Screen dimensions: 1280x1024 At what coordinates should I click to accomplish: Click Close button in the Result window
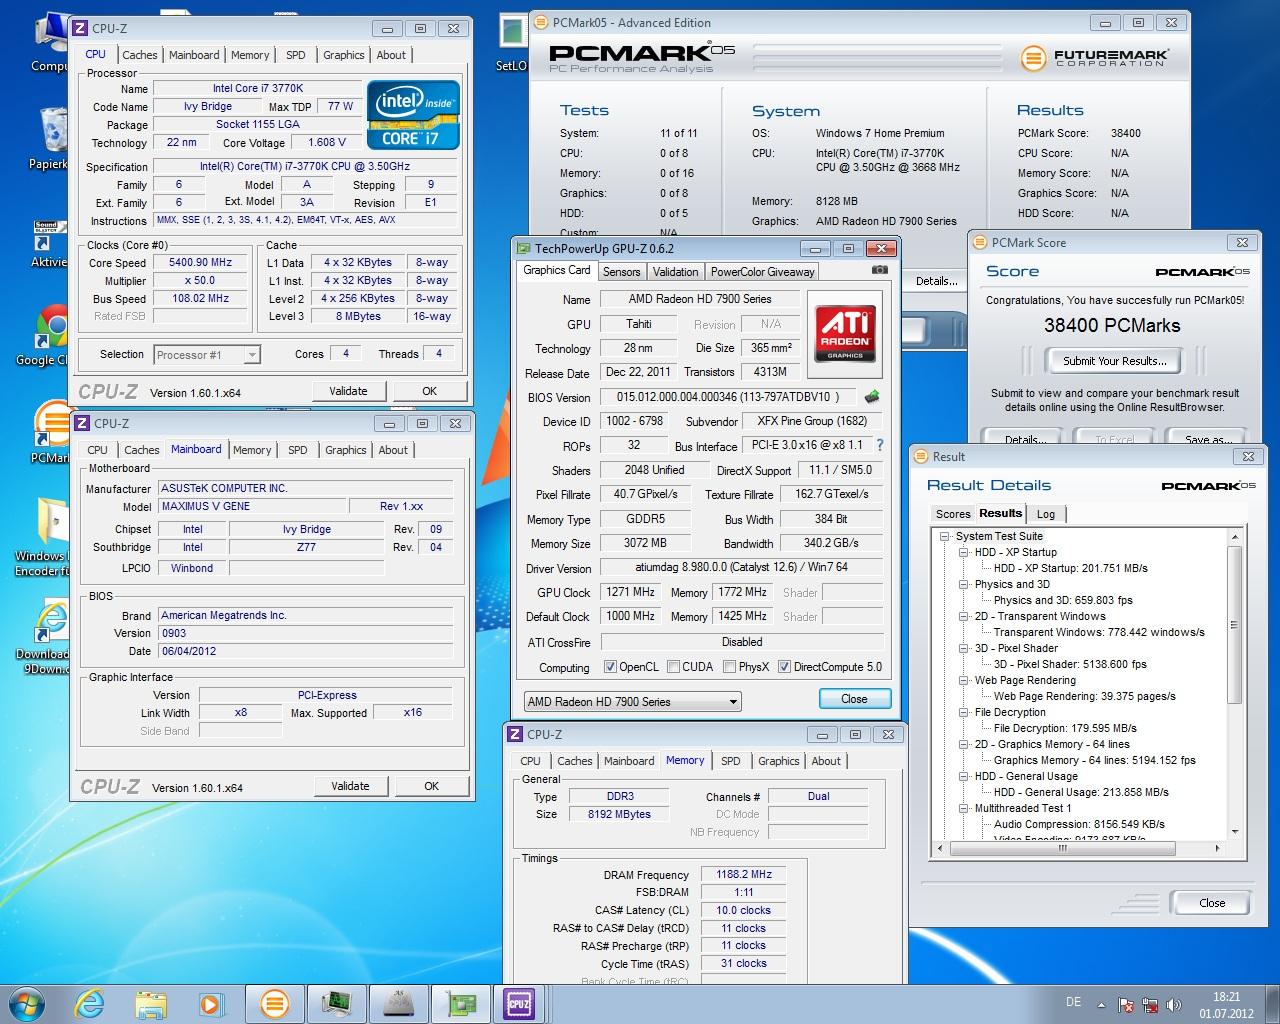click(1212, 903)
